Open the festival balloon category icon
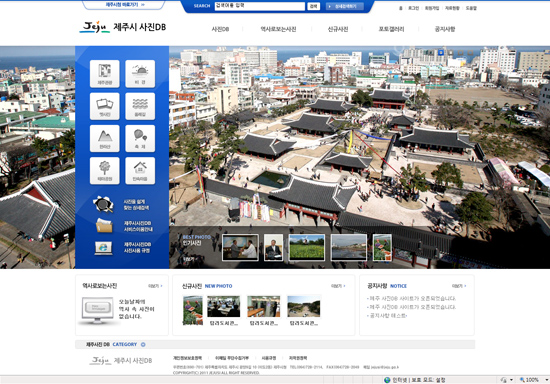The height and width of the screenshot is (384, 550). (140, 138)
